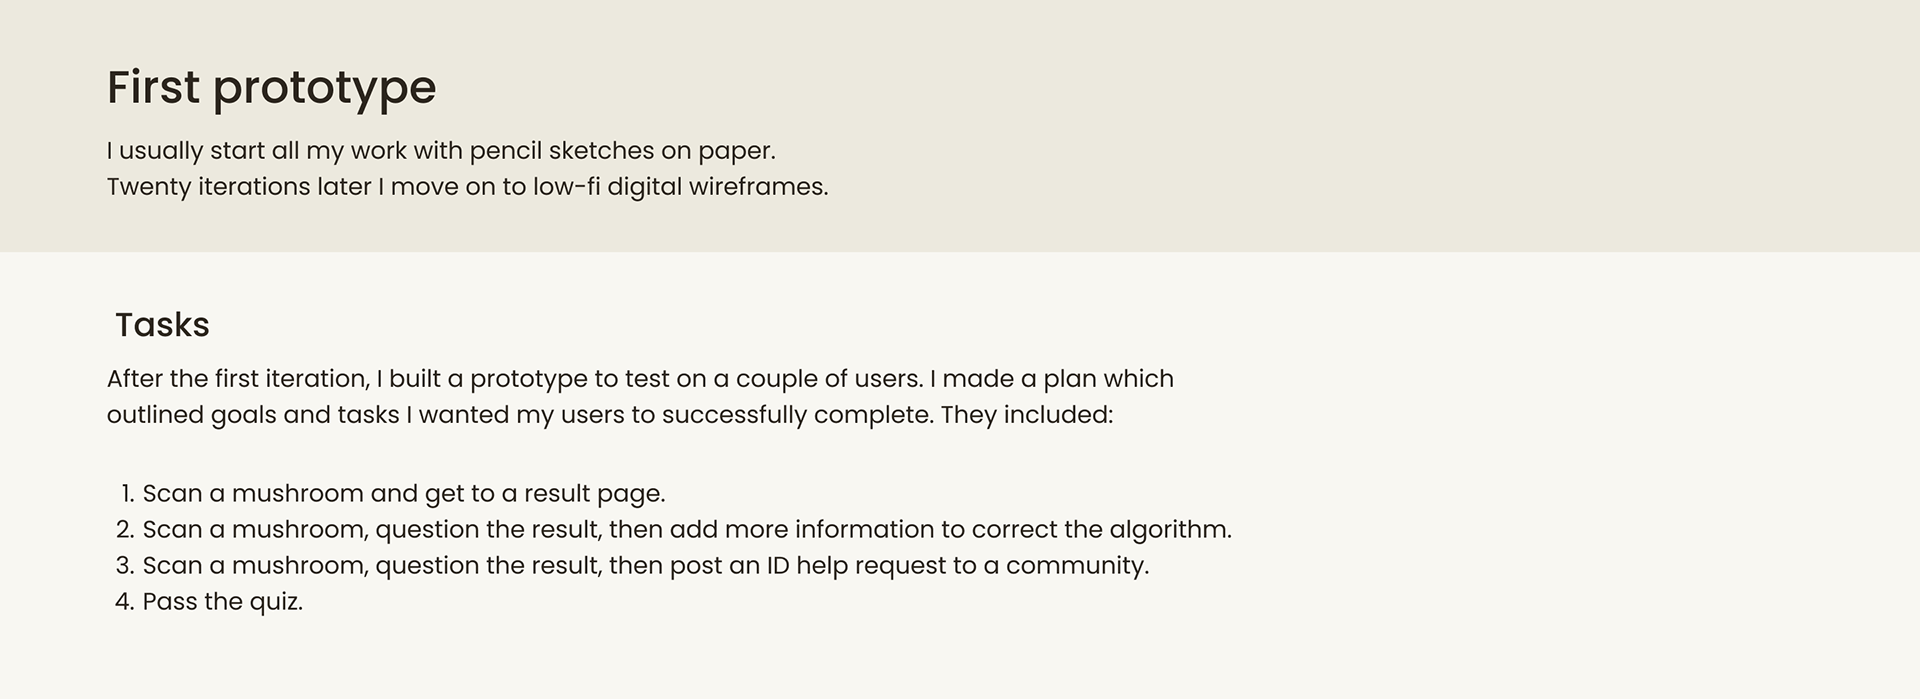Click the list number "1." marker
Screen dimensions: 1920x699
coord(126,494)
